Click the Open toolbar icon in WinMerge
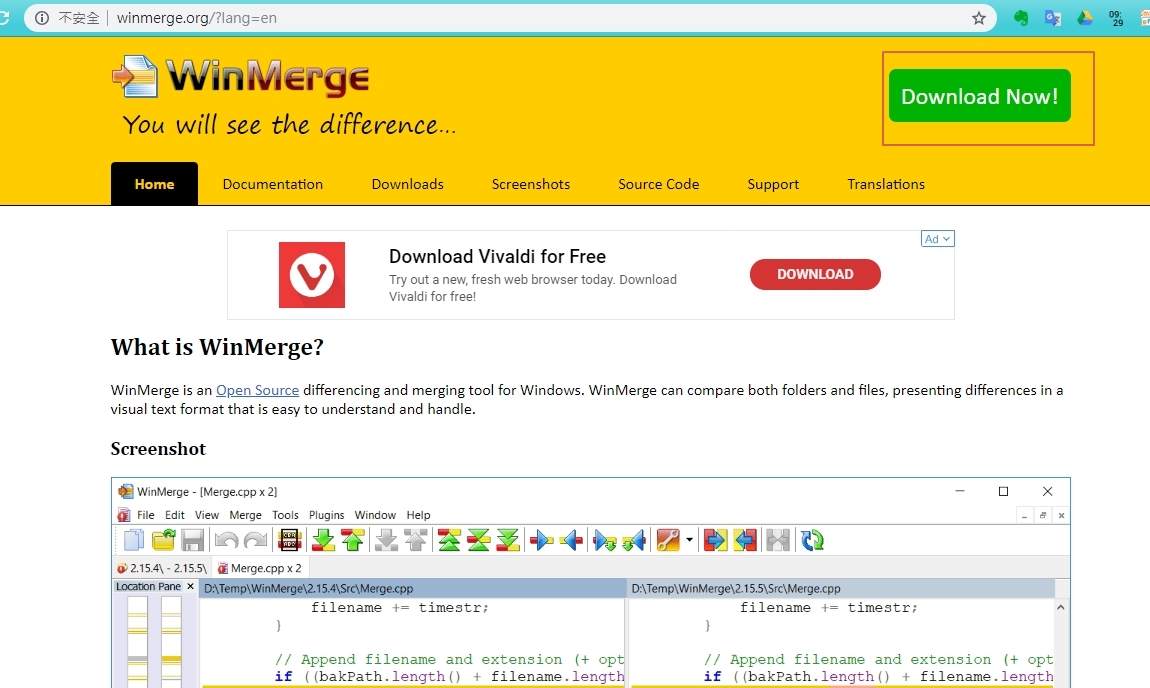Screen dimensions: 1150x688 (162, 540)
